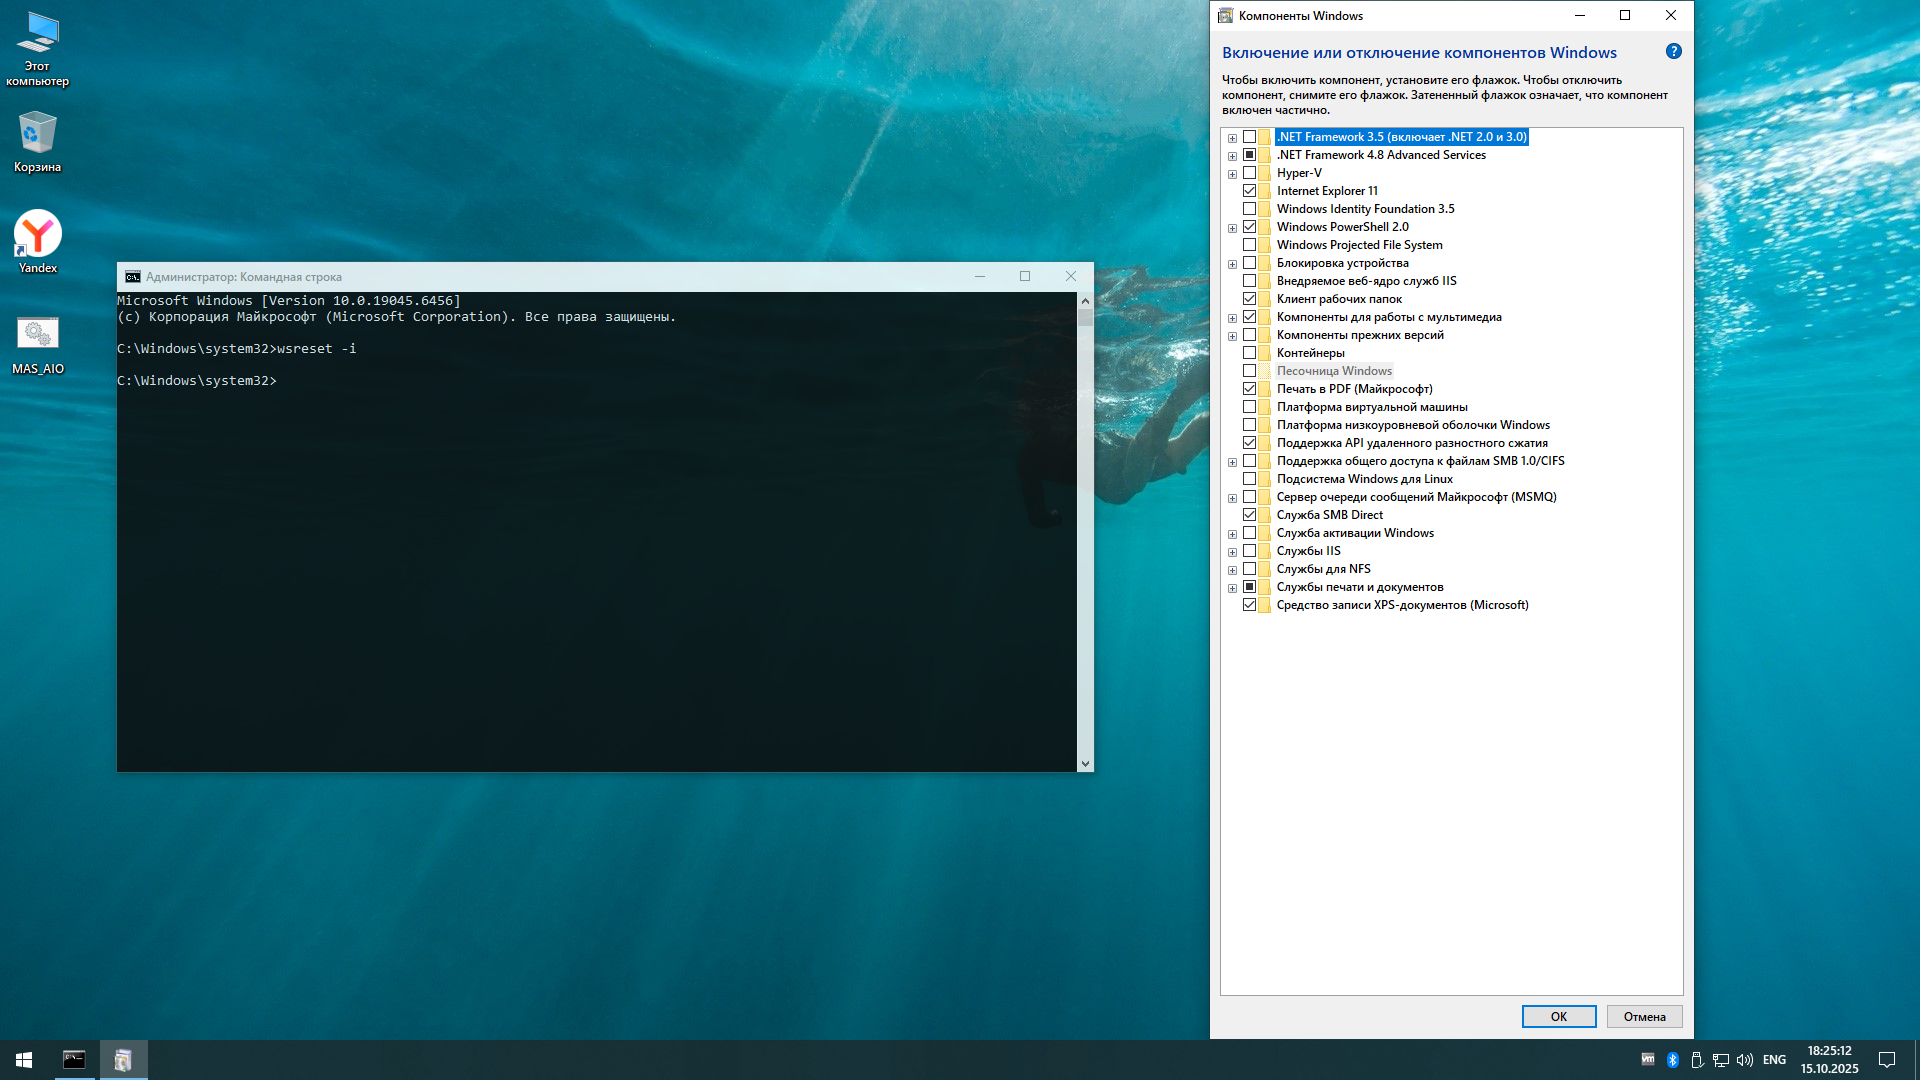This screenshot has width=1920, height=1080.
Task: Expand "Сервер очереди сообщений Майкрософт (MSMQ)"
Action: pyautogui.click(x=1232, y=496)
